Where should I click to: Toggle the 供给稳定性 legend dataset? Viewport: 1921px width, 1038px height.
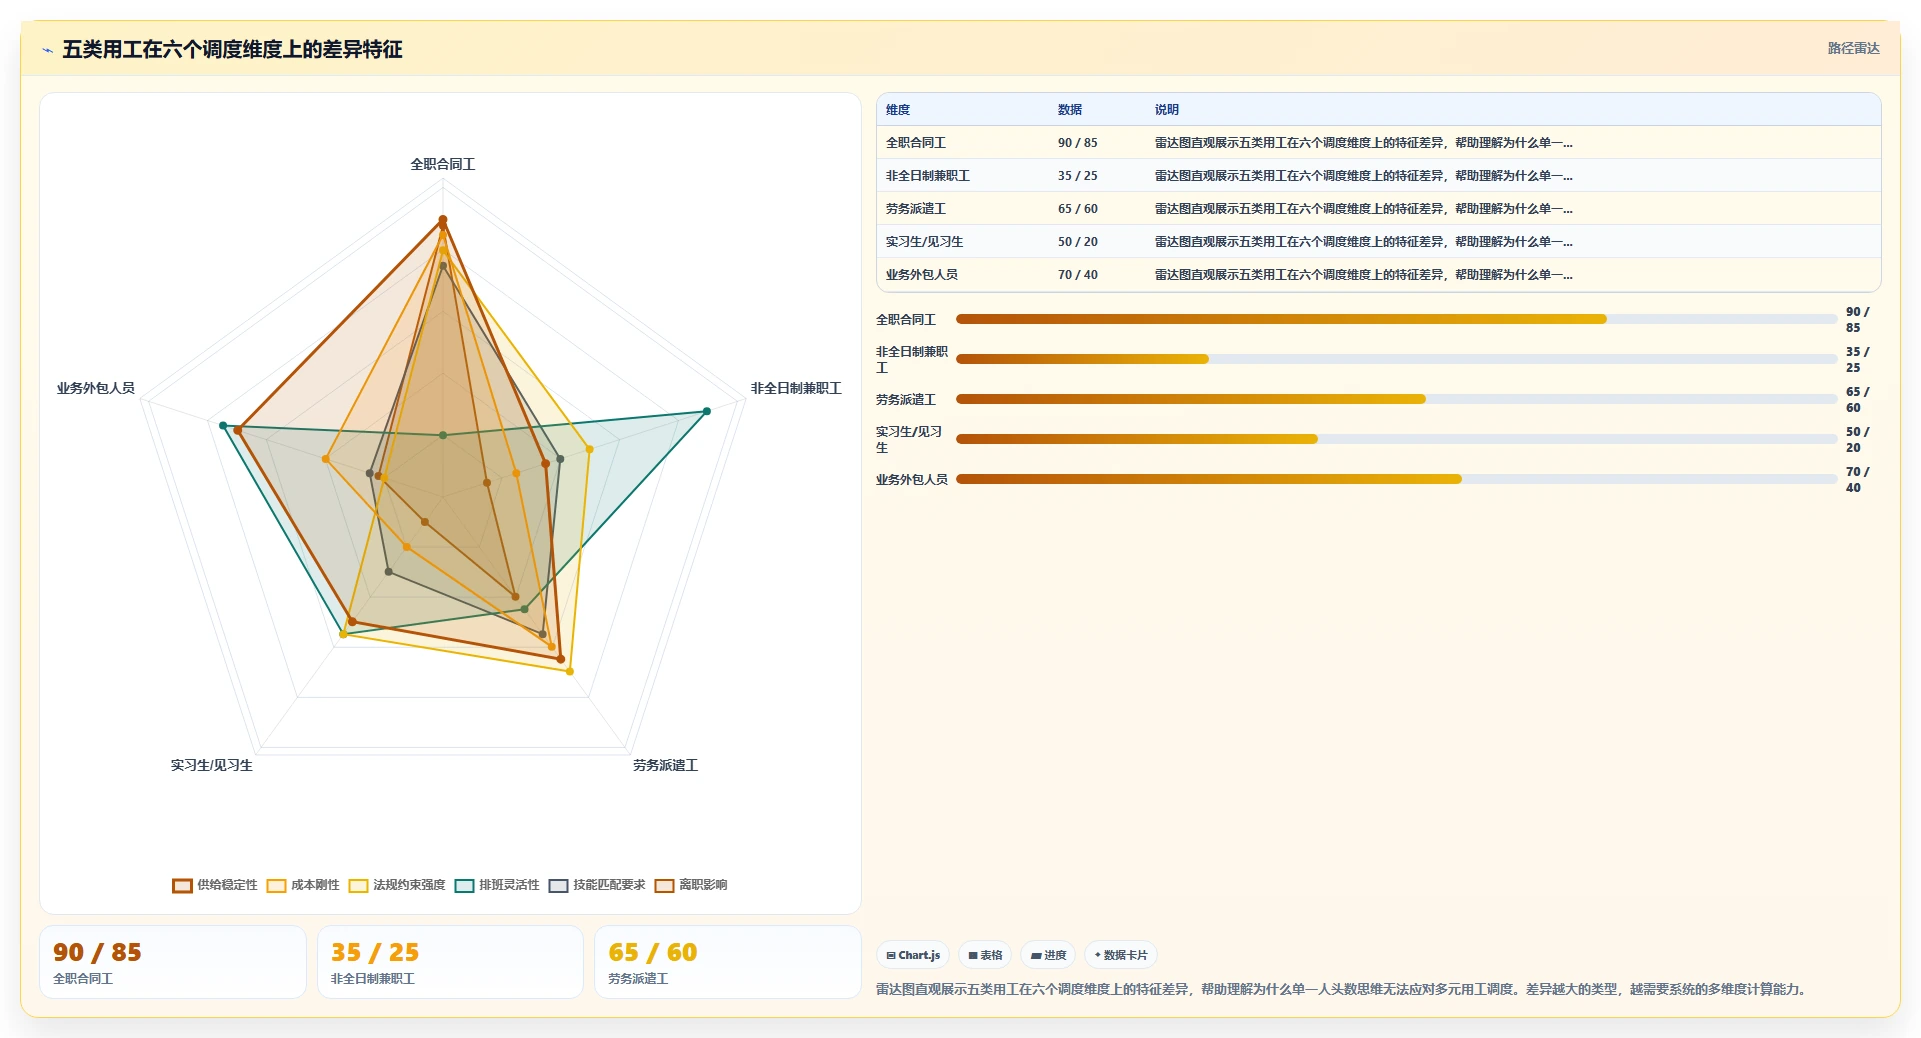click(215, 885)
